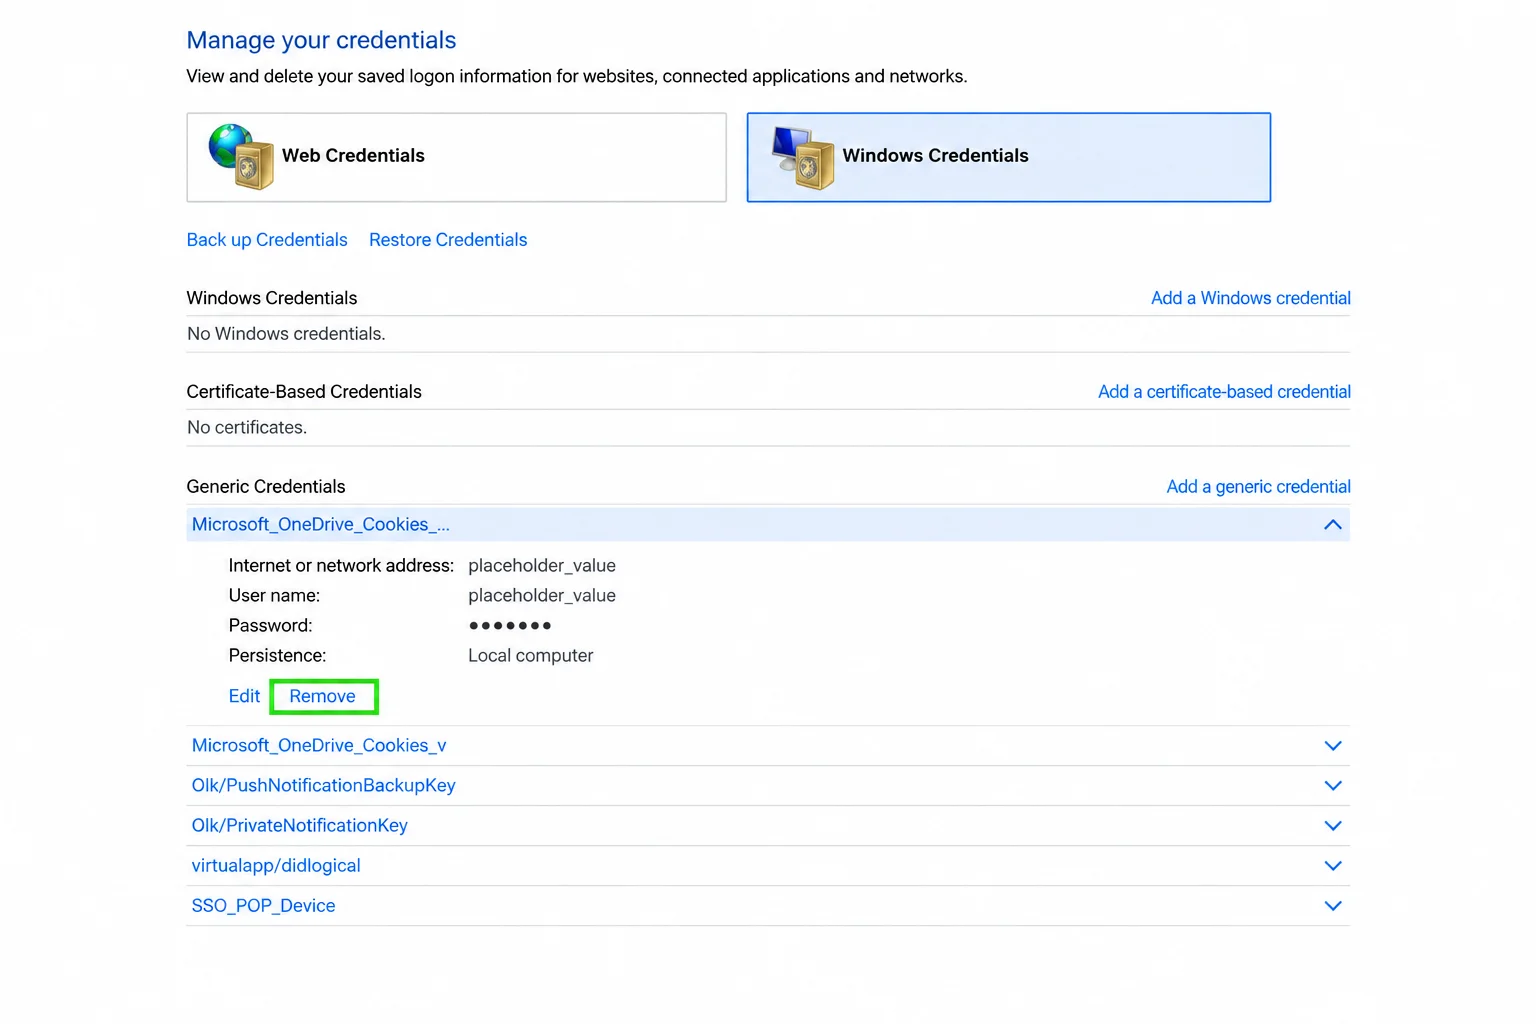Image resolution: width=1536 pixels, height=1024 pixels.
Task: Remove the expanded OneDrive credential
Action: [322, 696]
